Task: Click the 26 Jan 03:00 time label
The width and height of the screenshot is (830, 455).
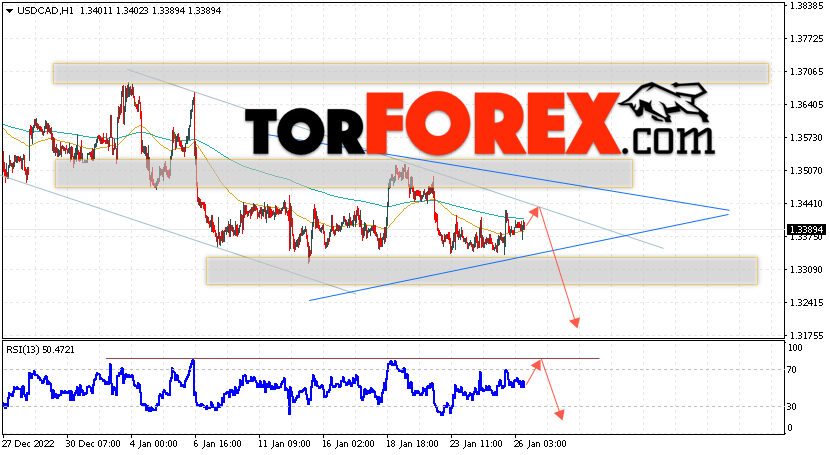Action: point(540,443)
